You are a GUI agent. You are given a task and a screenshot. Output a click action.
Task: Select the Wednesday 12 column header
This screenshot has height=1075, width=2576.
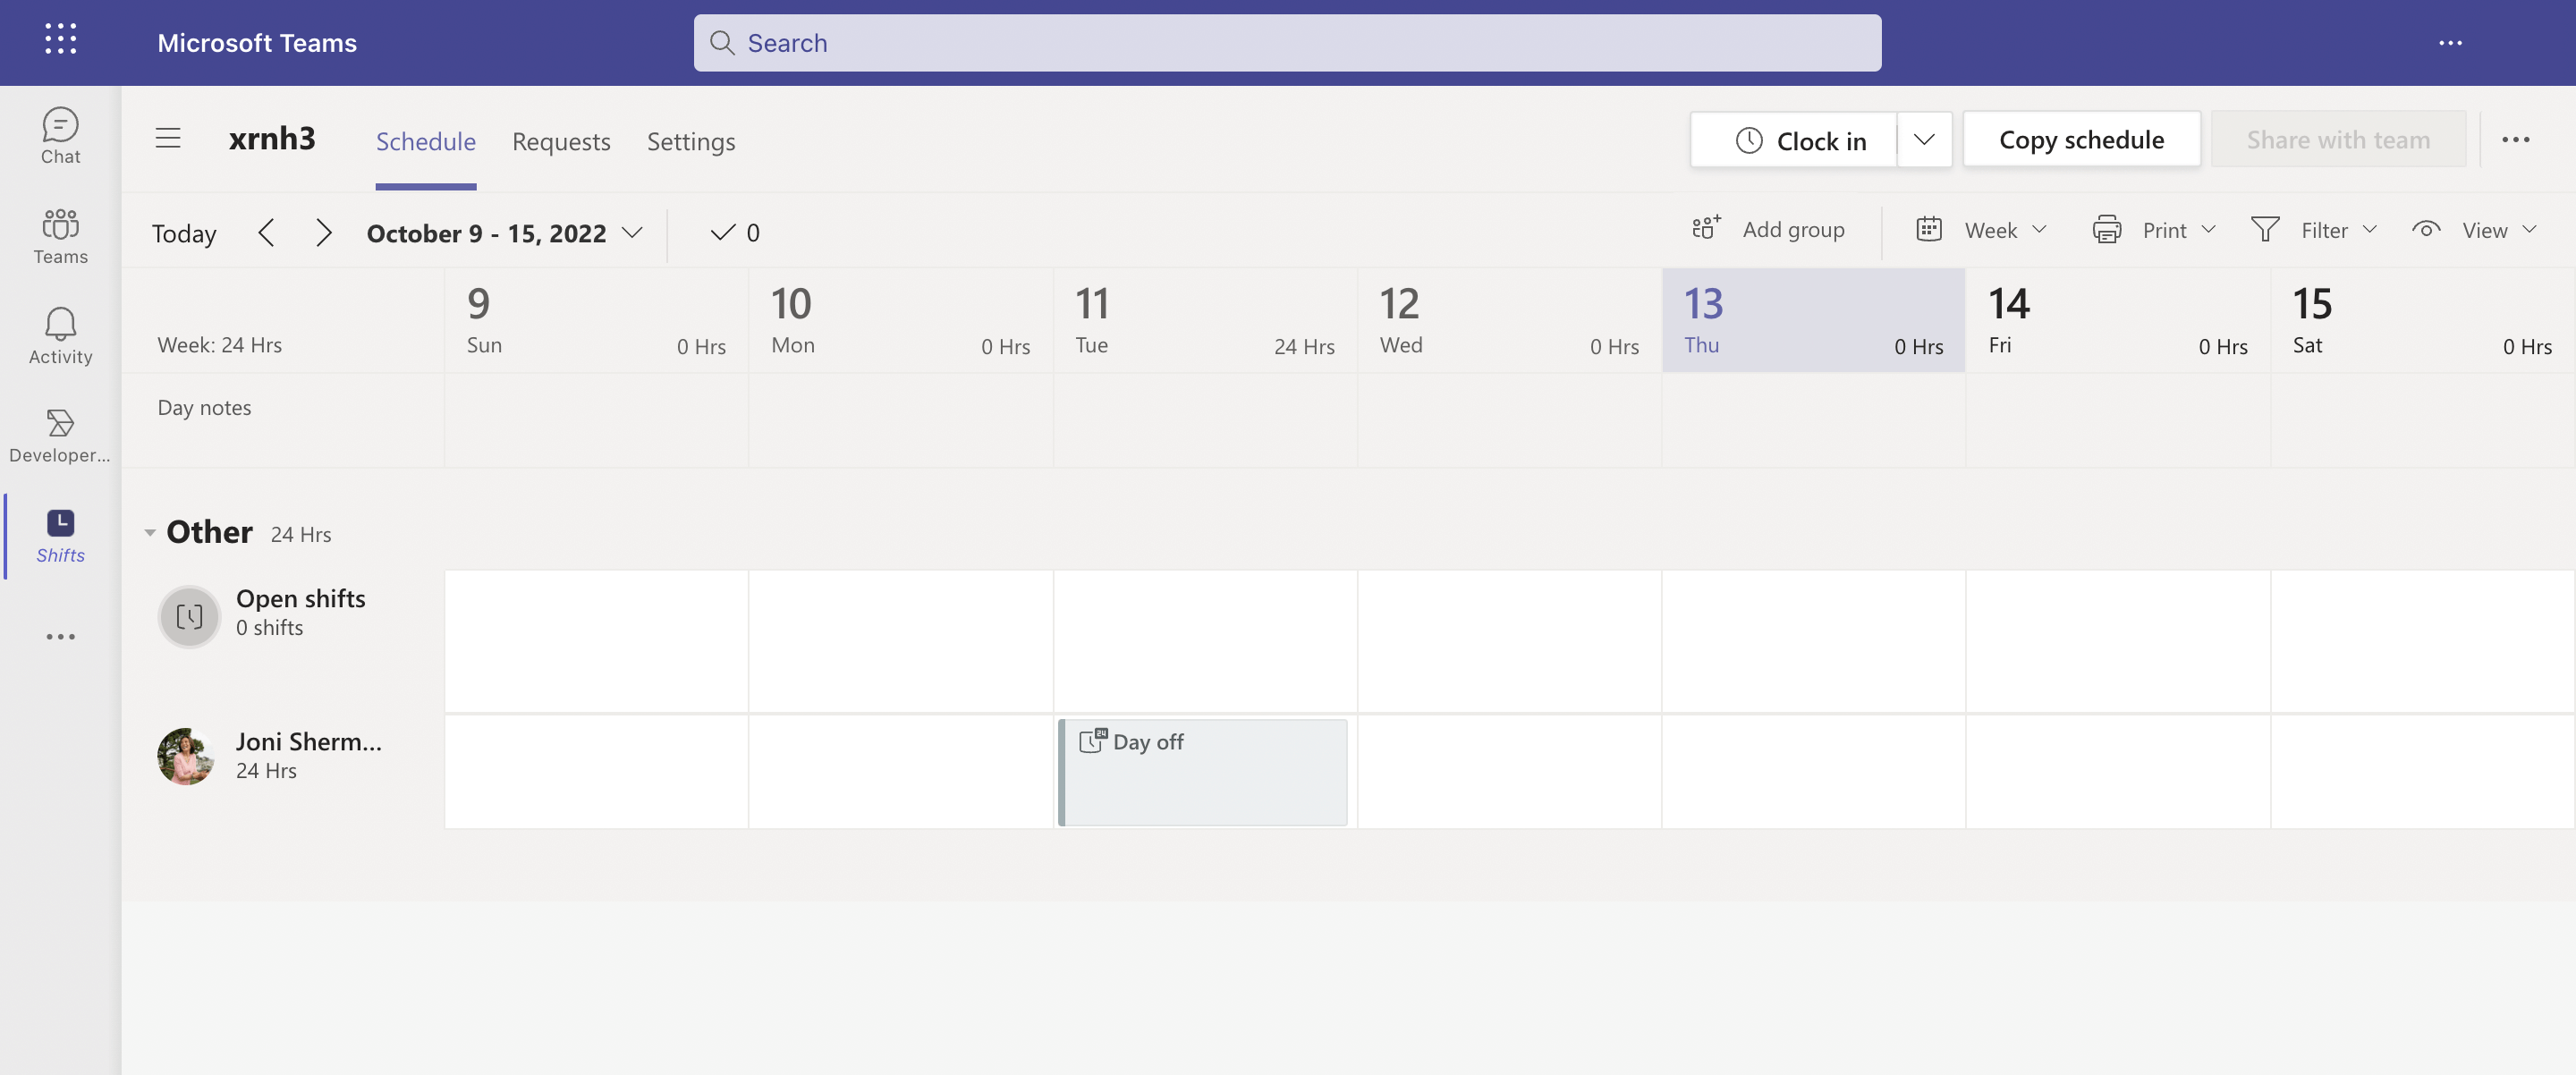pyautogui.click(x=1509, y=320)
